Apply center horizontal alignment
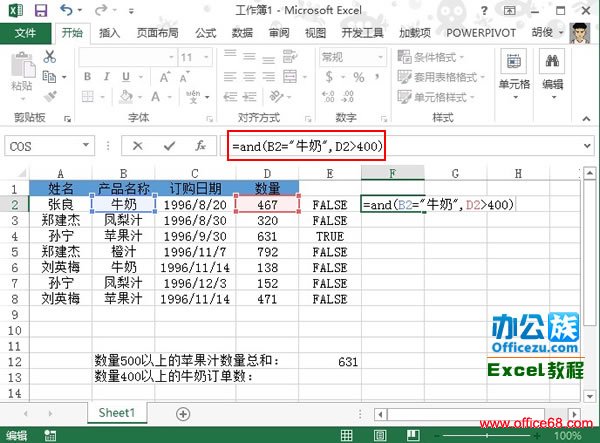Viewport: 600px width, 443px height. coord(249,77)
